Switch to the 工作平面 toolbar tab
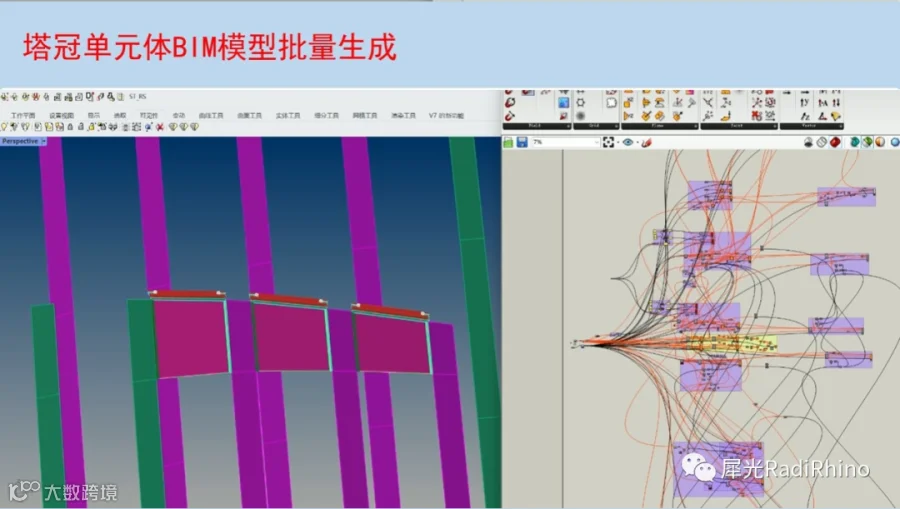This screenshot has width=900, height=509. (x=23, y=115)
